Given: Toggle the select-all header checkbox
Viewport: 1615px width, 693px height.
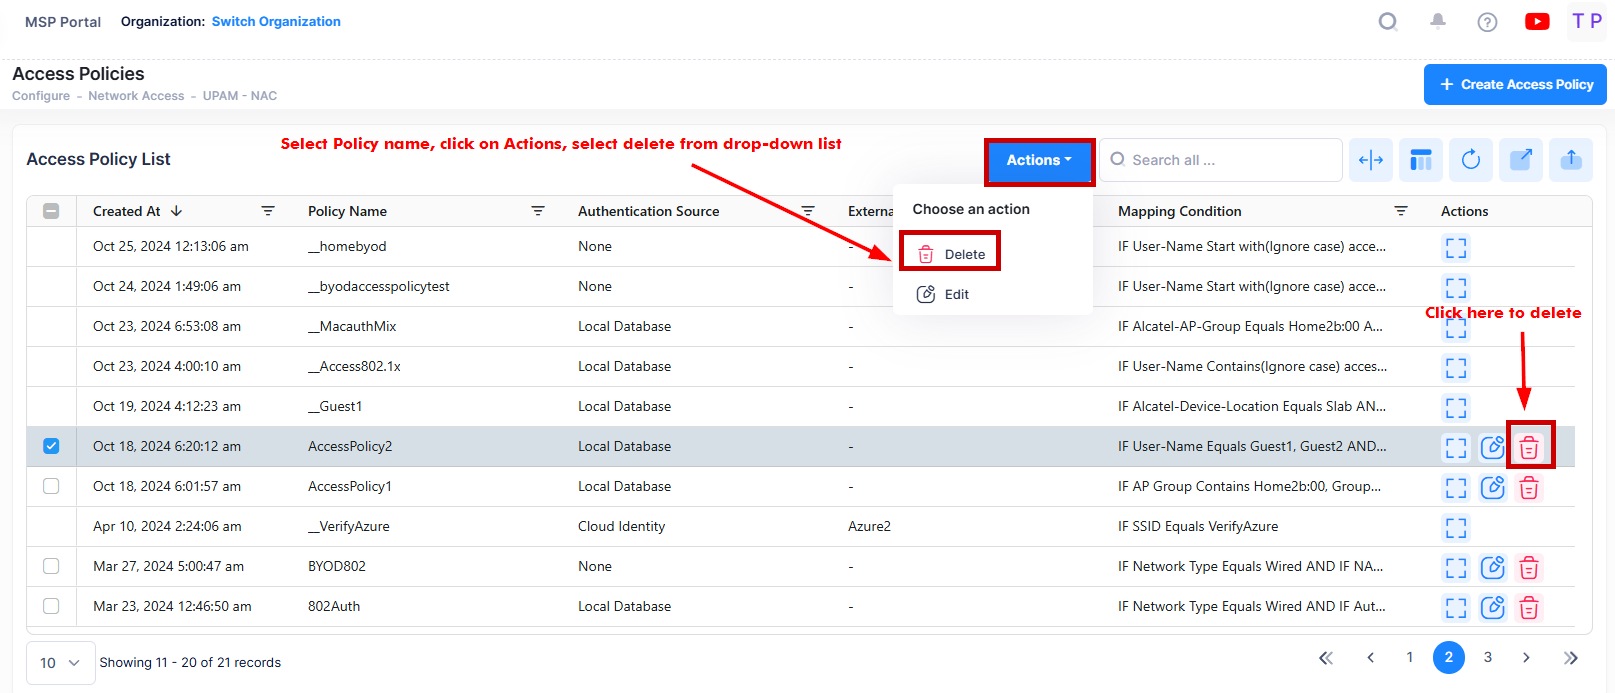Looking at the screenshot, I should coord(51,211).
